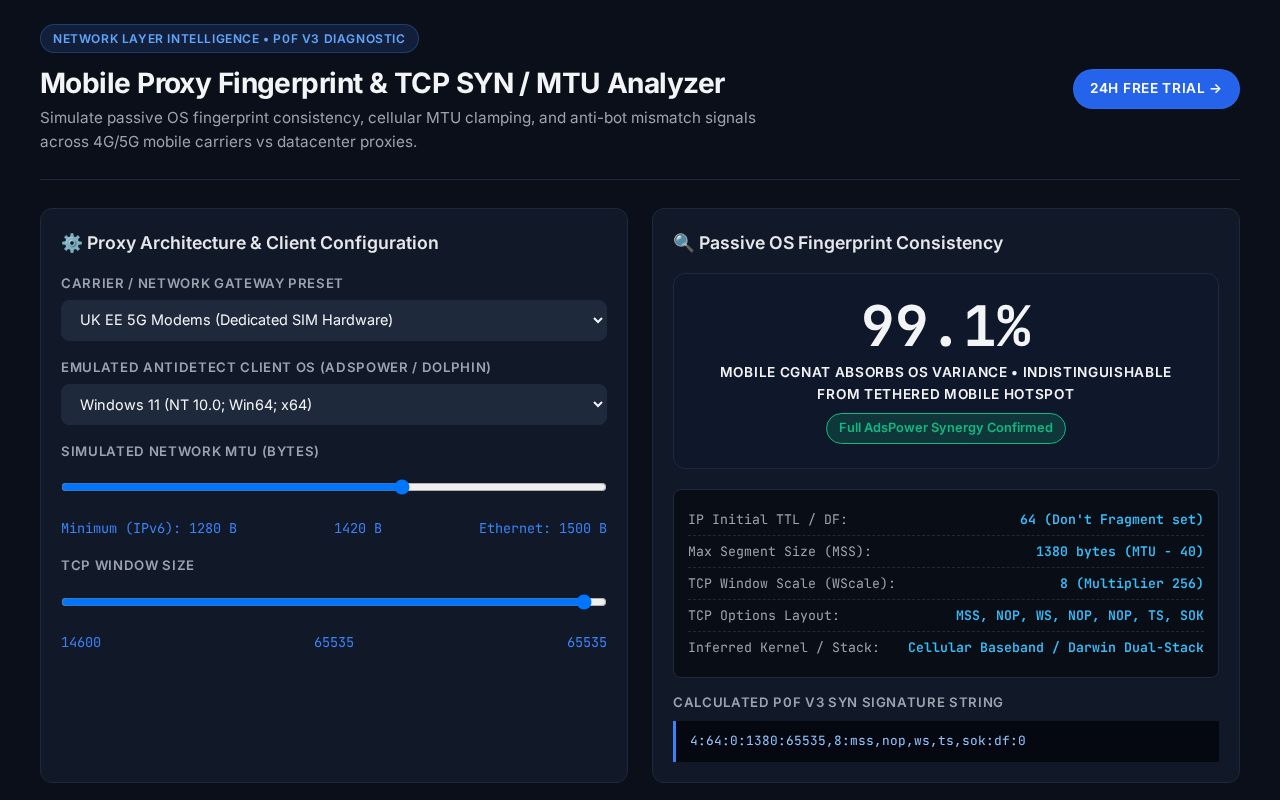Click the '8 (Multiplier 256)' value
Viewport: 1280px width, 800px height.
[1131, 583]
